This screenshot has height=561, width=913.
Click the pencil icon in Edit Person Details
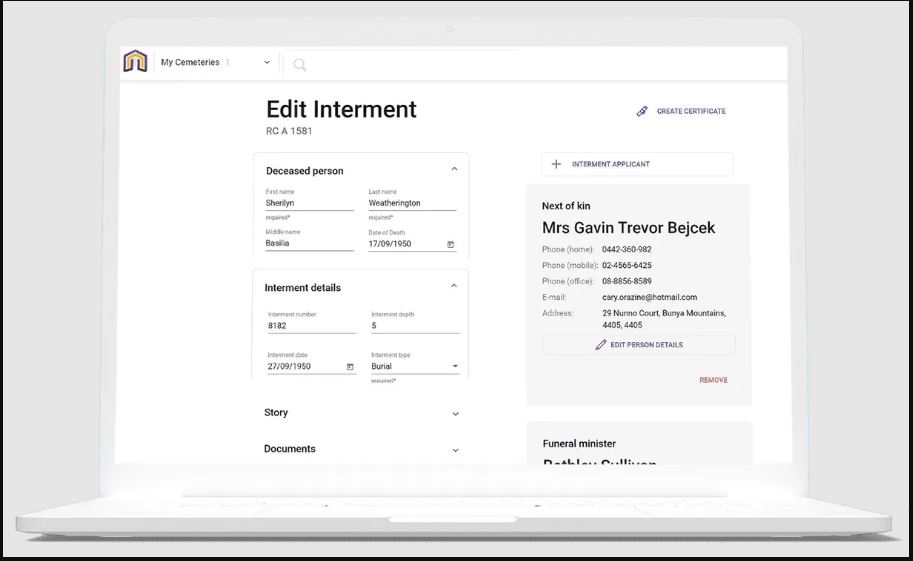(x=600, y=345)
